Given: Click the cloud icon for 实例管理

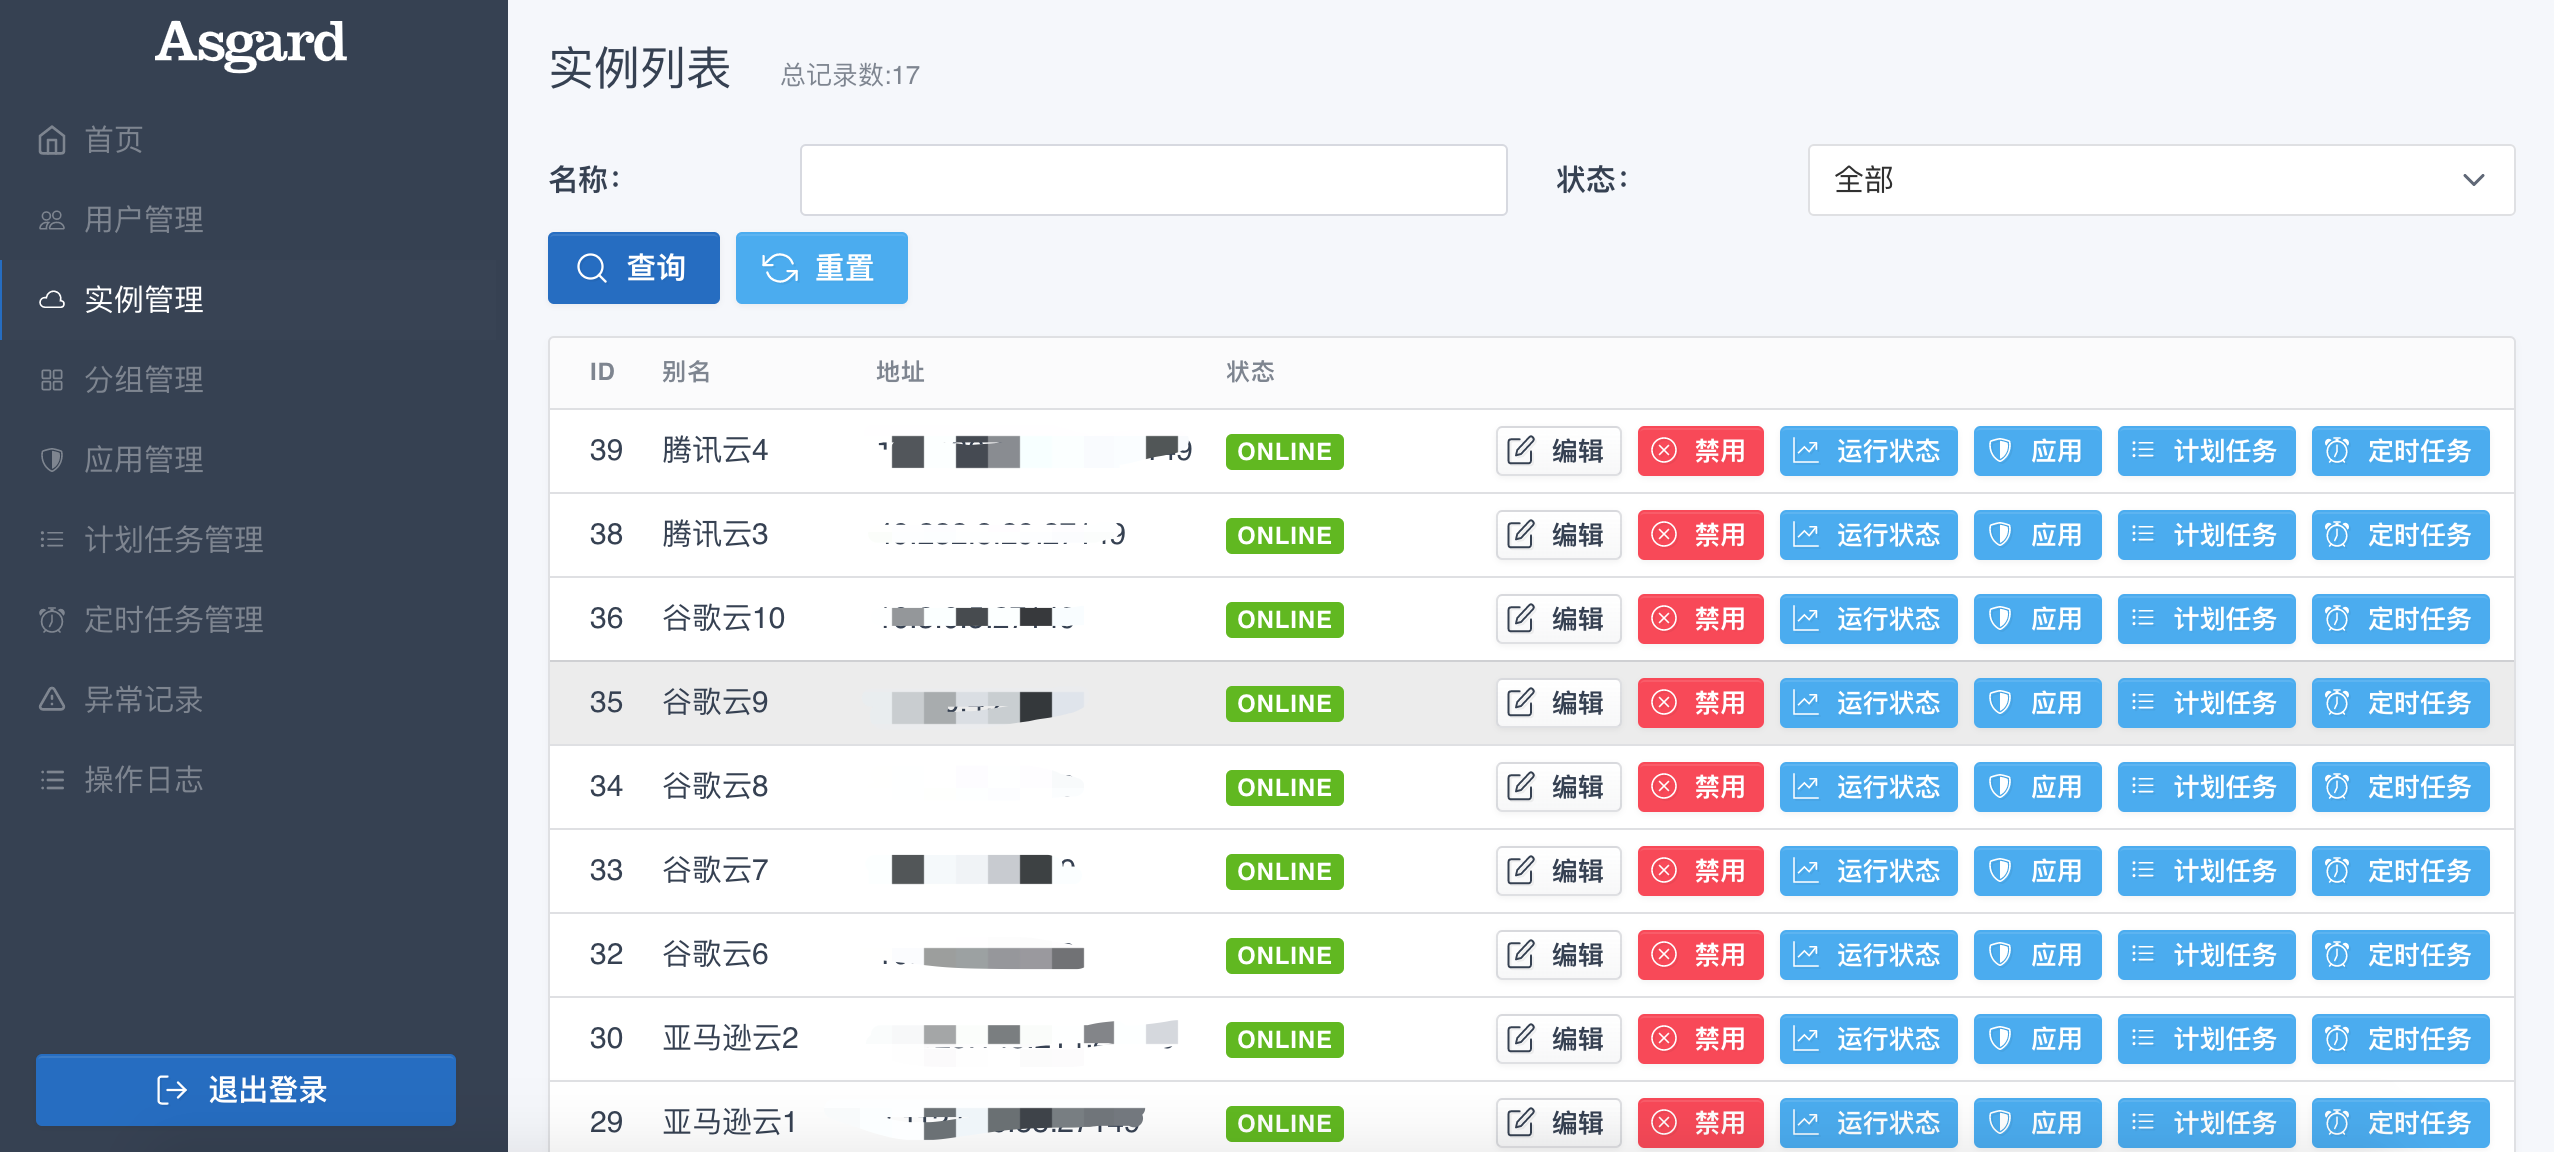Looking at the screenshot, I should [x=52, y=300].
